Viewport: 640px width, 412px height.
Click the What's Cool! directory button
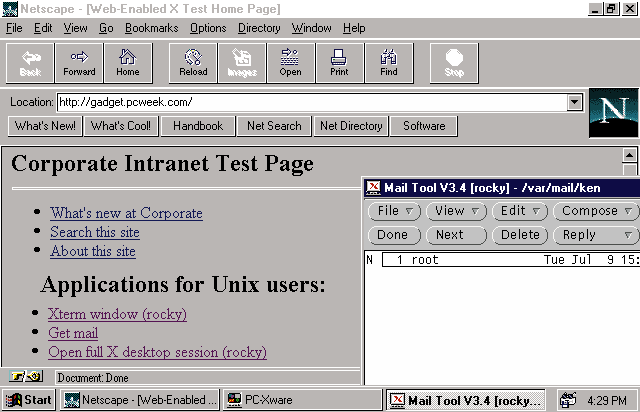(x=121, y=126)
